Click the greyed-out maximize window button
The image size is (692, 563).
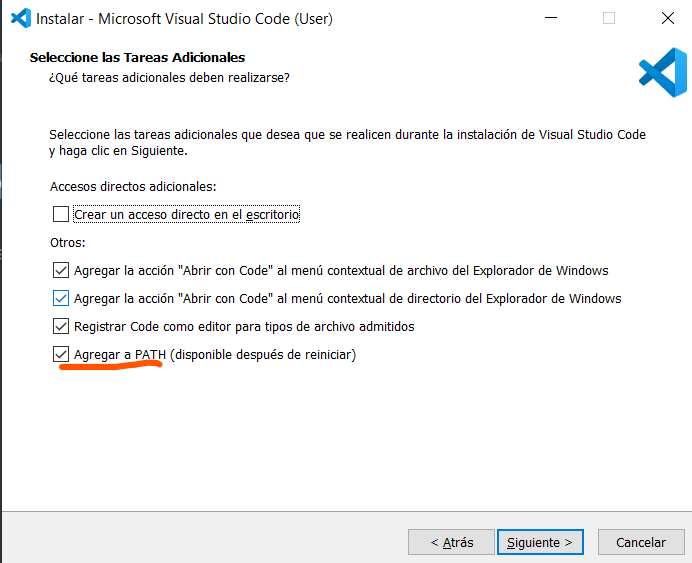pos(609,18)
